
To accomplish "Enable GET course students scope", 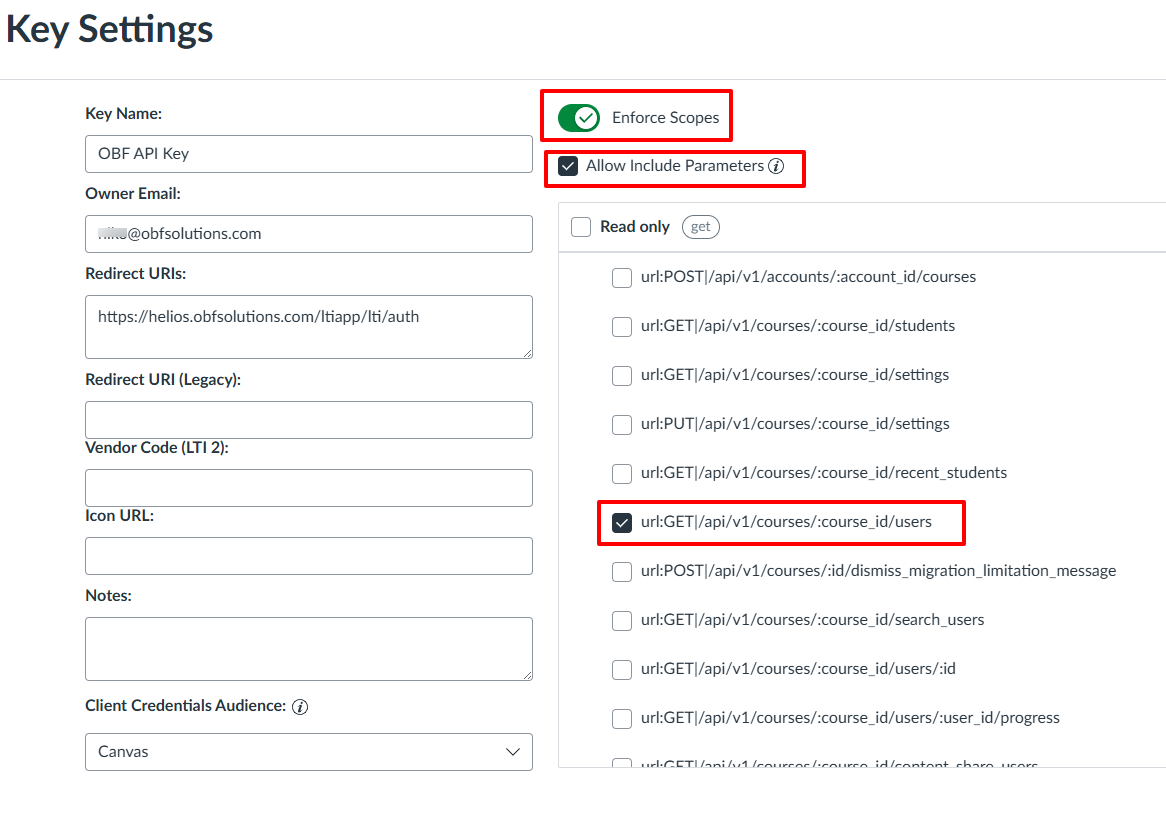I will (622, 326).
